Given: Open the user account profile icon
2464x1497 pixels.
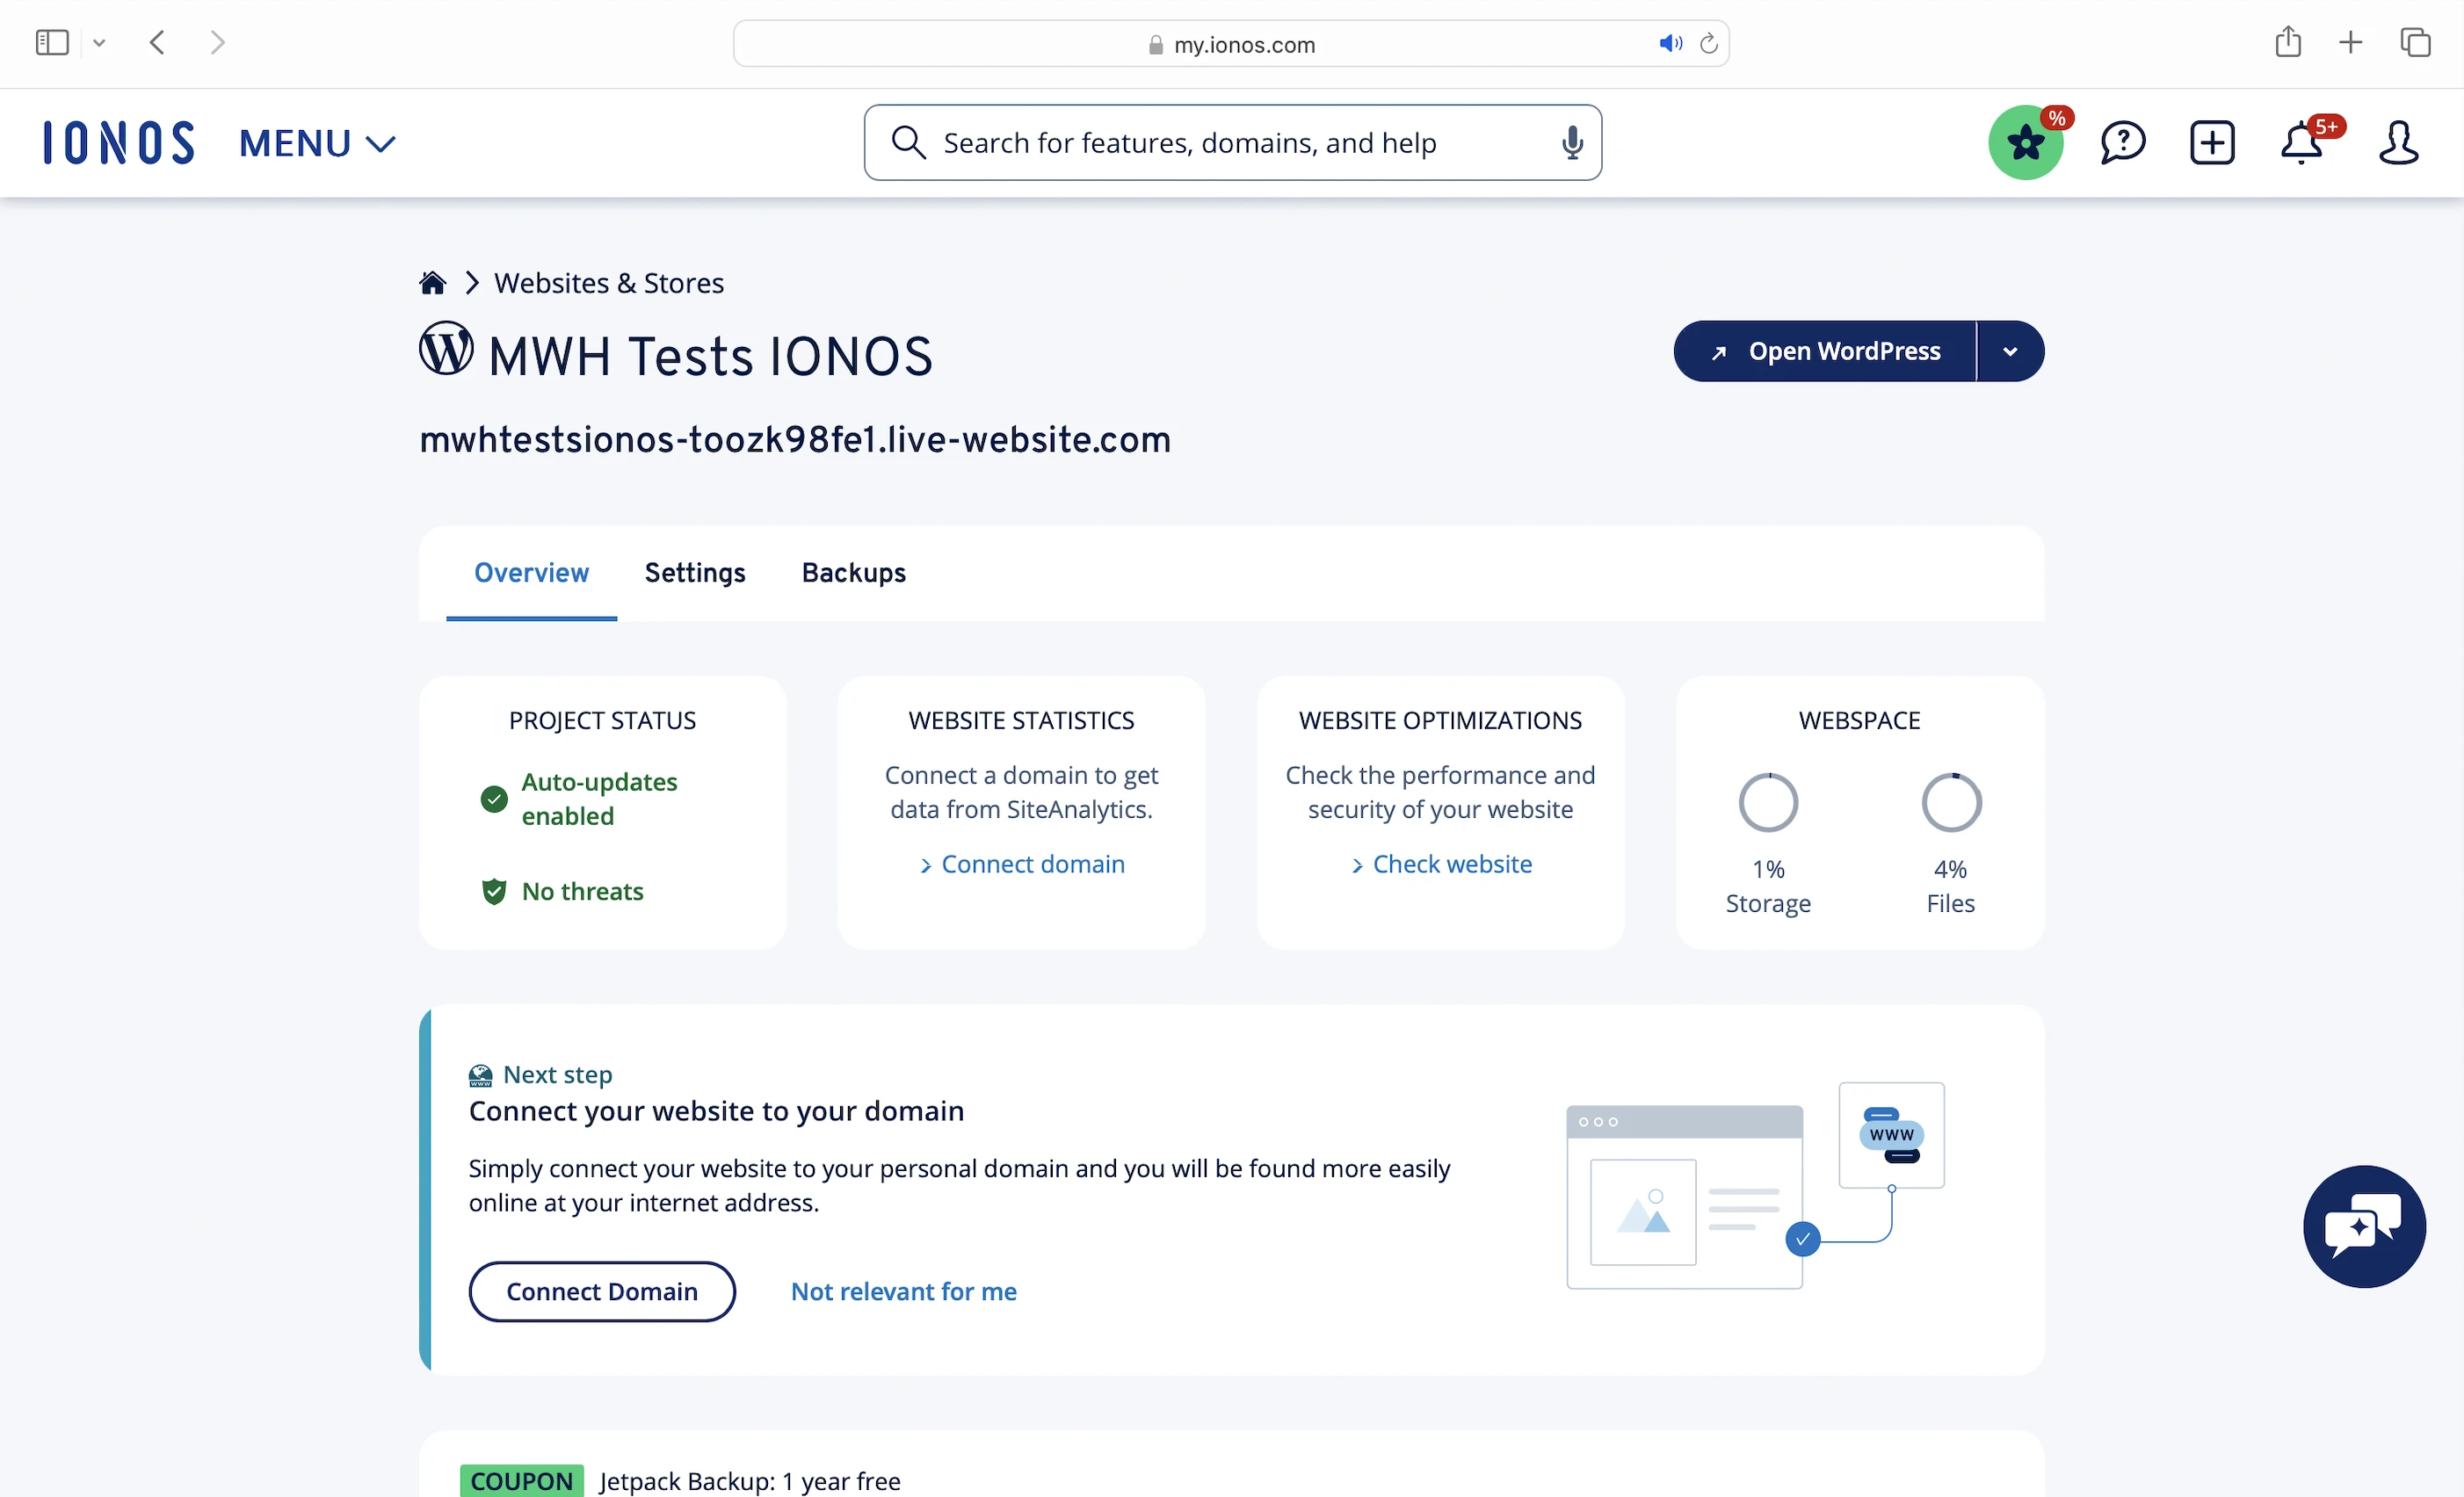Looking at the screenshot, I should 2398,143.
